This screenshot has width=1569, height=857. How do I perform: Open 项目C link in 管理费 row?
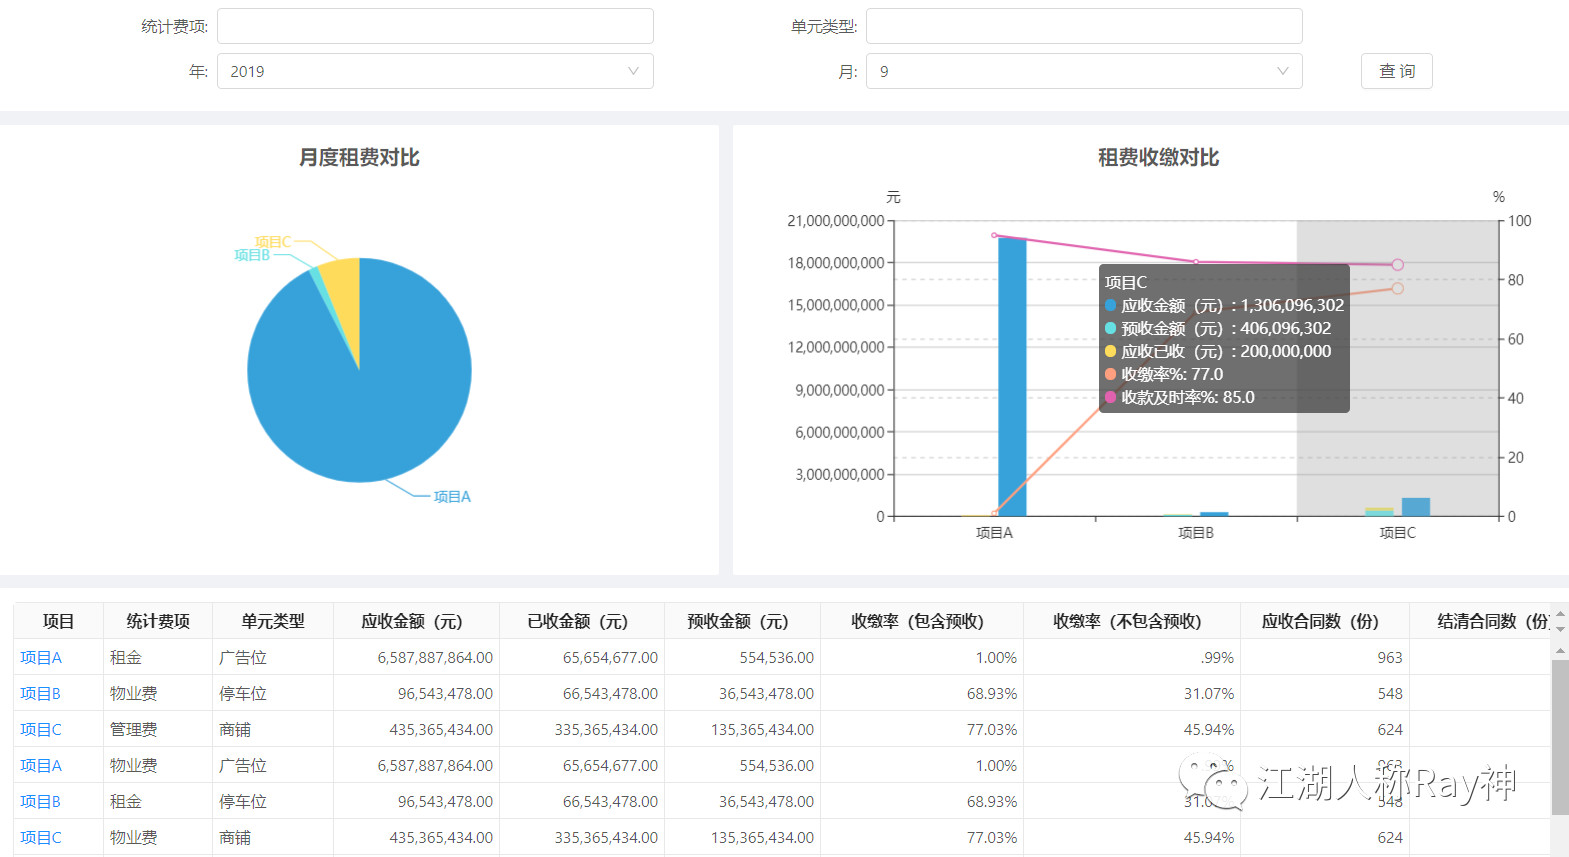tap(41, 729)
